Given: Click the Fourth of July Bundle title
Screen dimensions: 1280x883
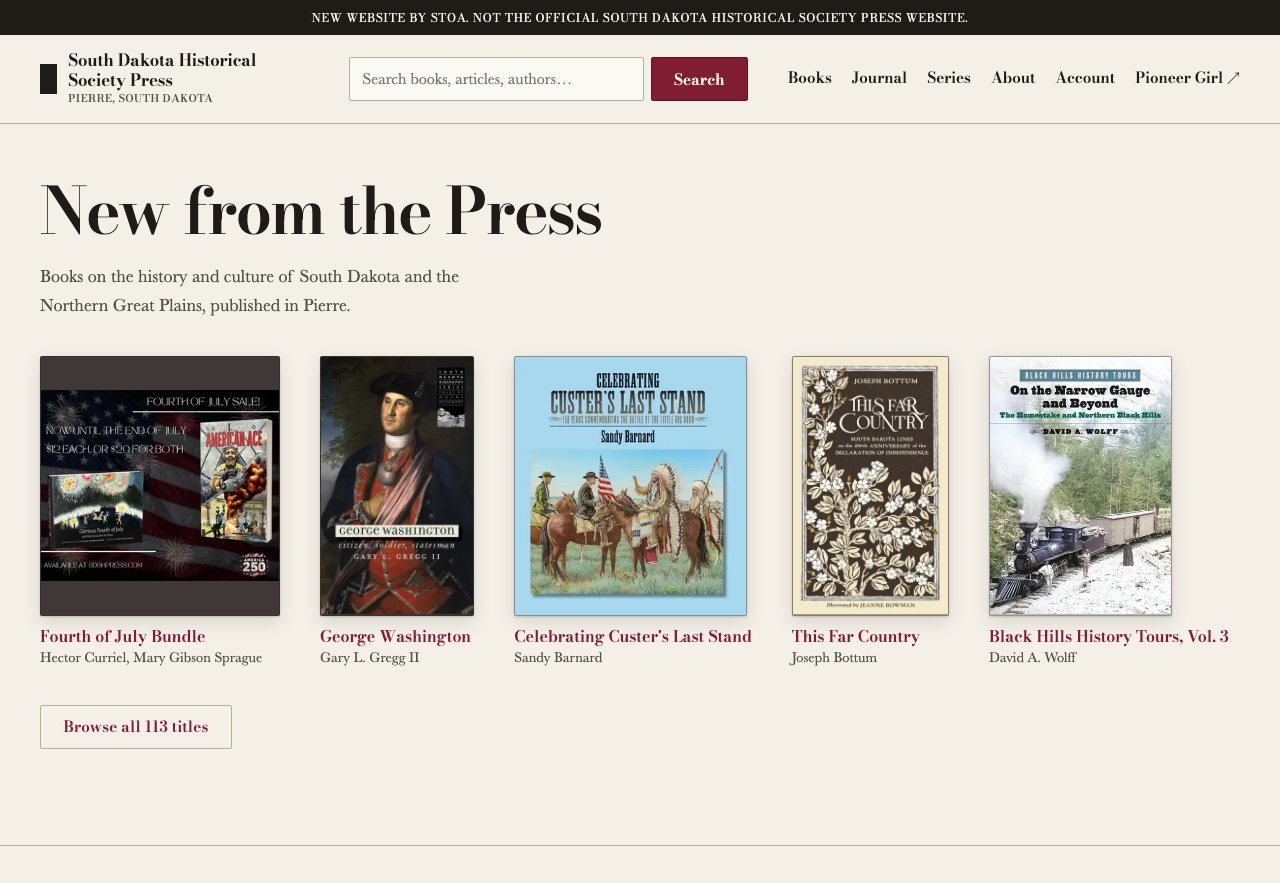Looking at the screenshot, I should 122,636.
